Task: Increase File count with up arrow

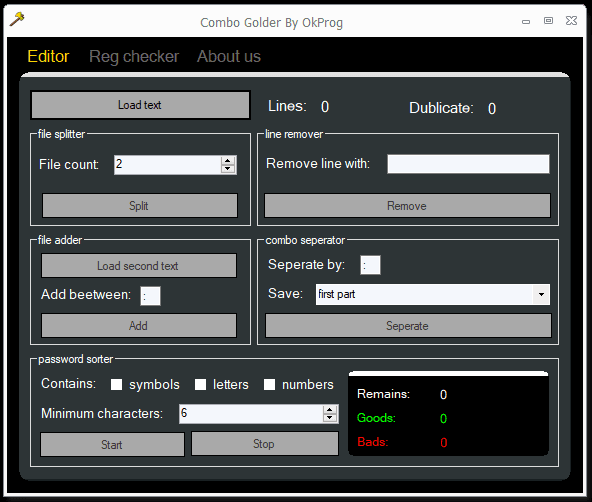Action: [x=228, y=160]
